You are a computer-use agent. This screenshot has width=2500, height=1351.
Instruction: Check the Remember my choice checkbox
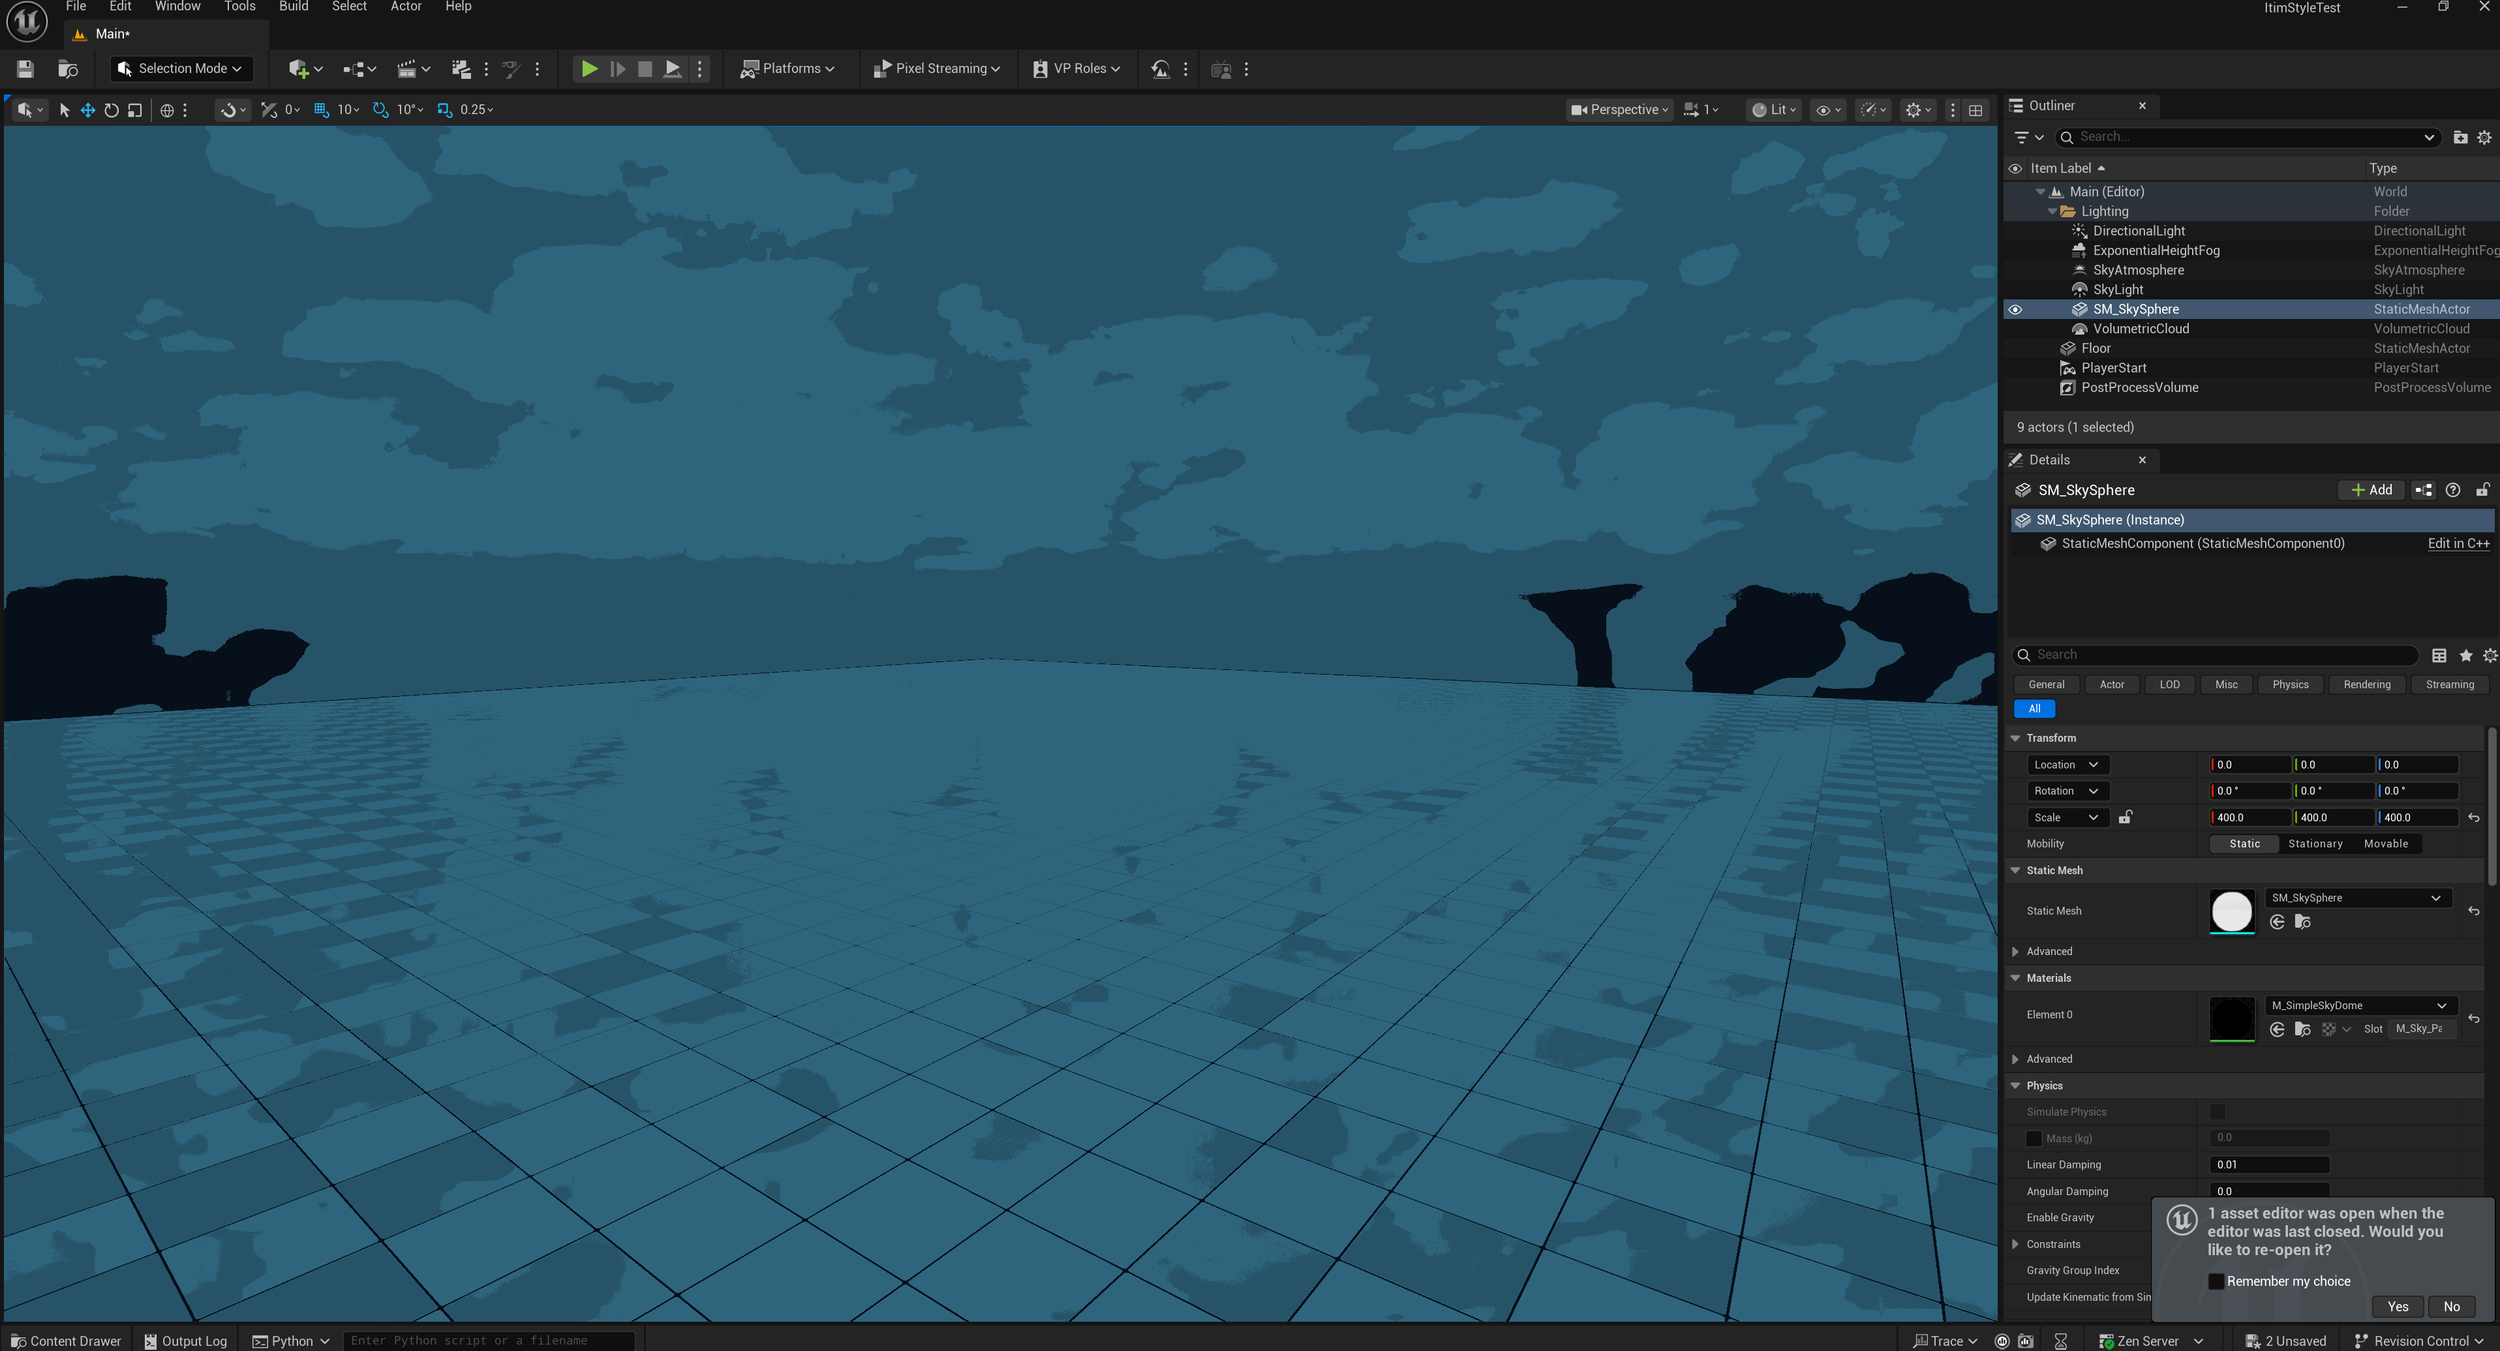[2216, 1281]
